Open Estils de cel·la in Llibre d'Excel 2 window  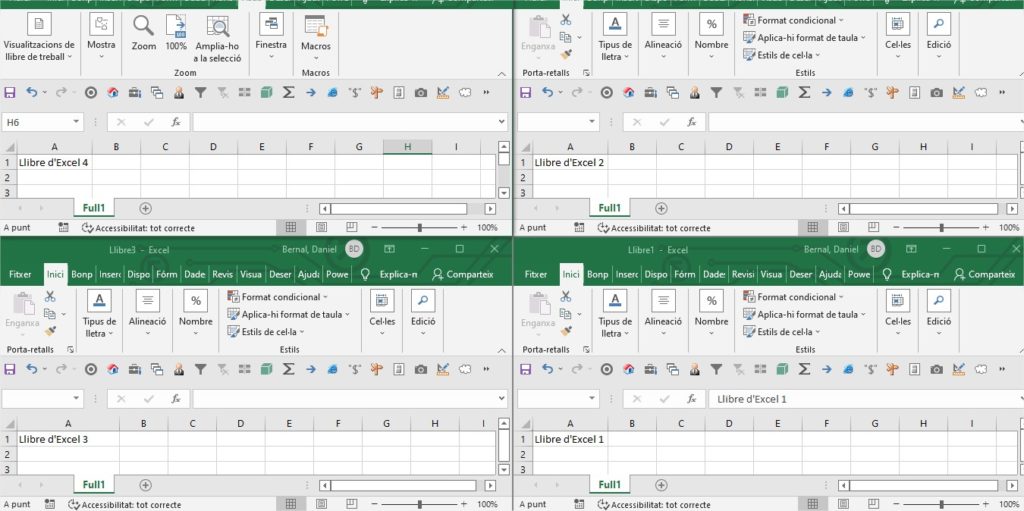point(782,55)
